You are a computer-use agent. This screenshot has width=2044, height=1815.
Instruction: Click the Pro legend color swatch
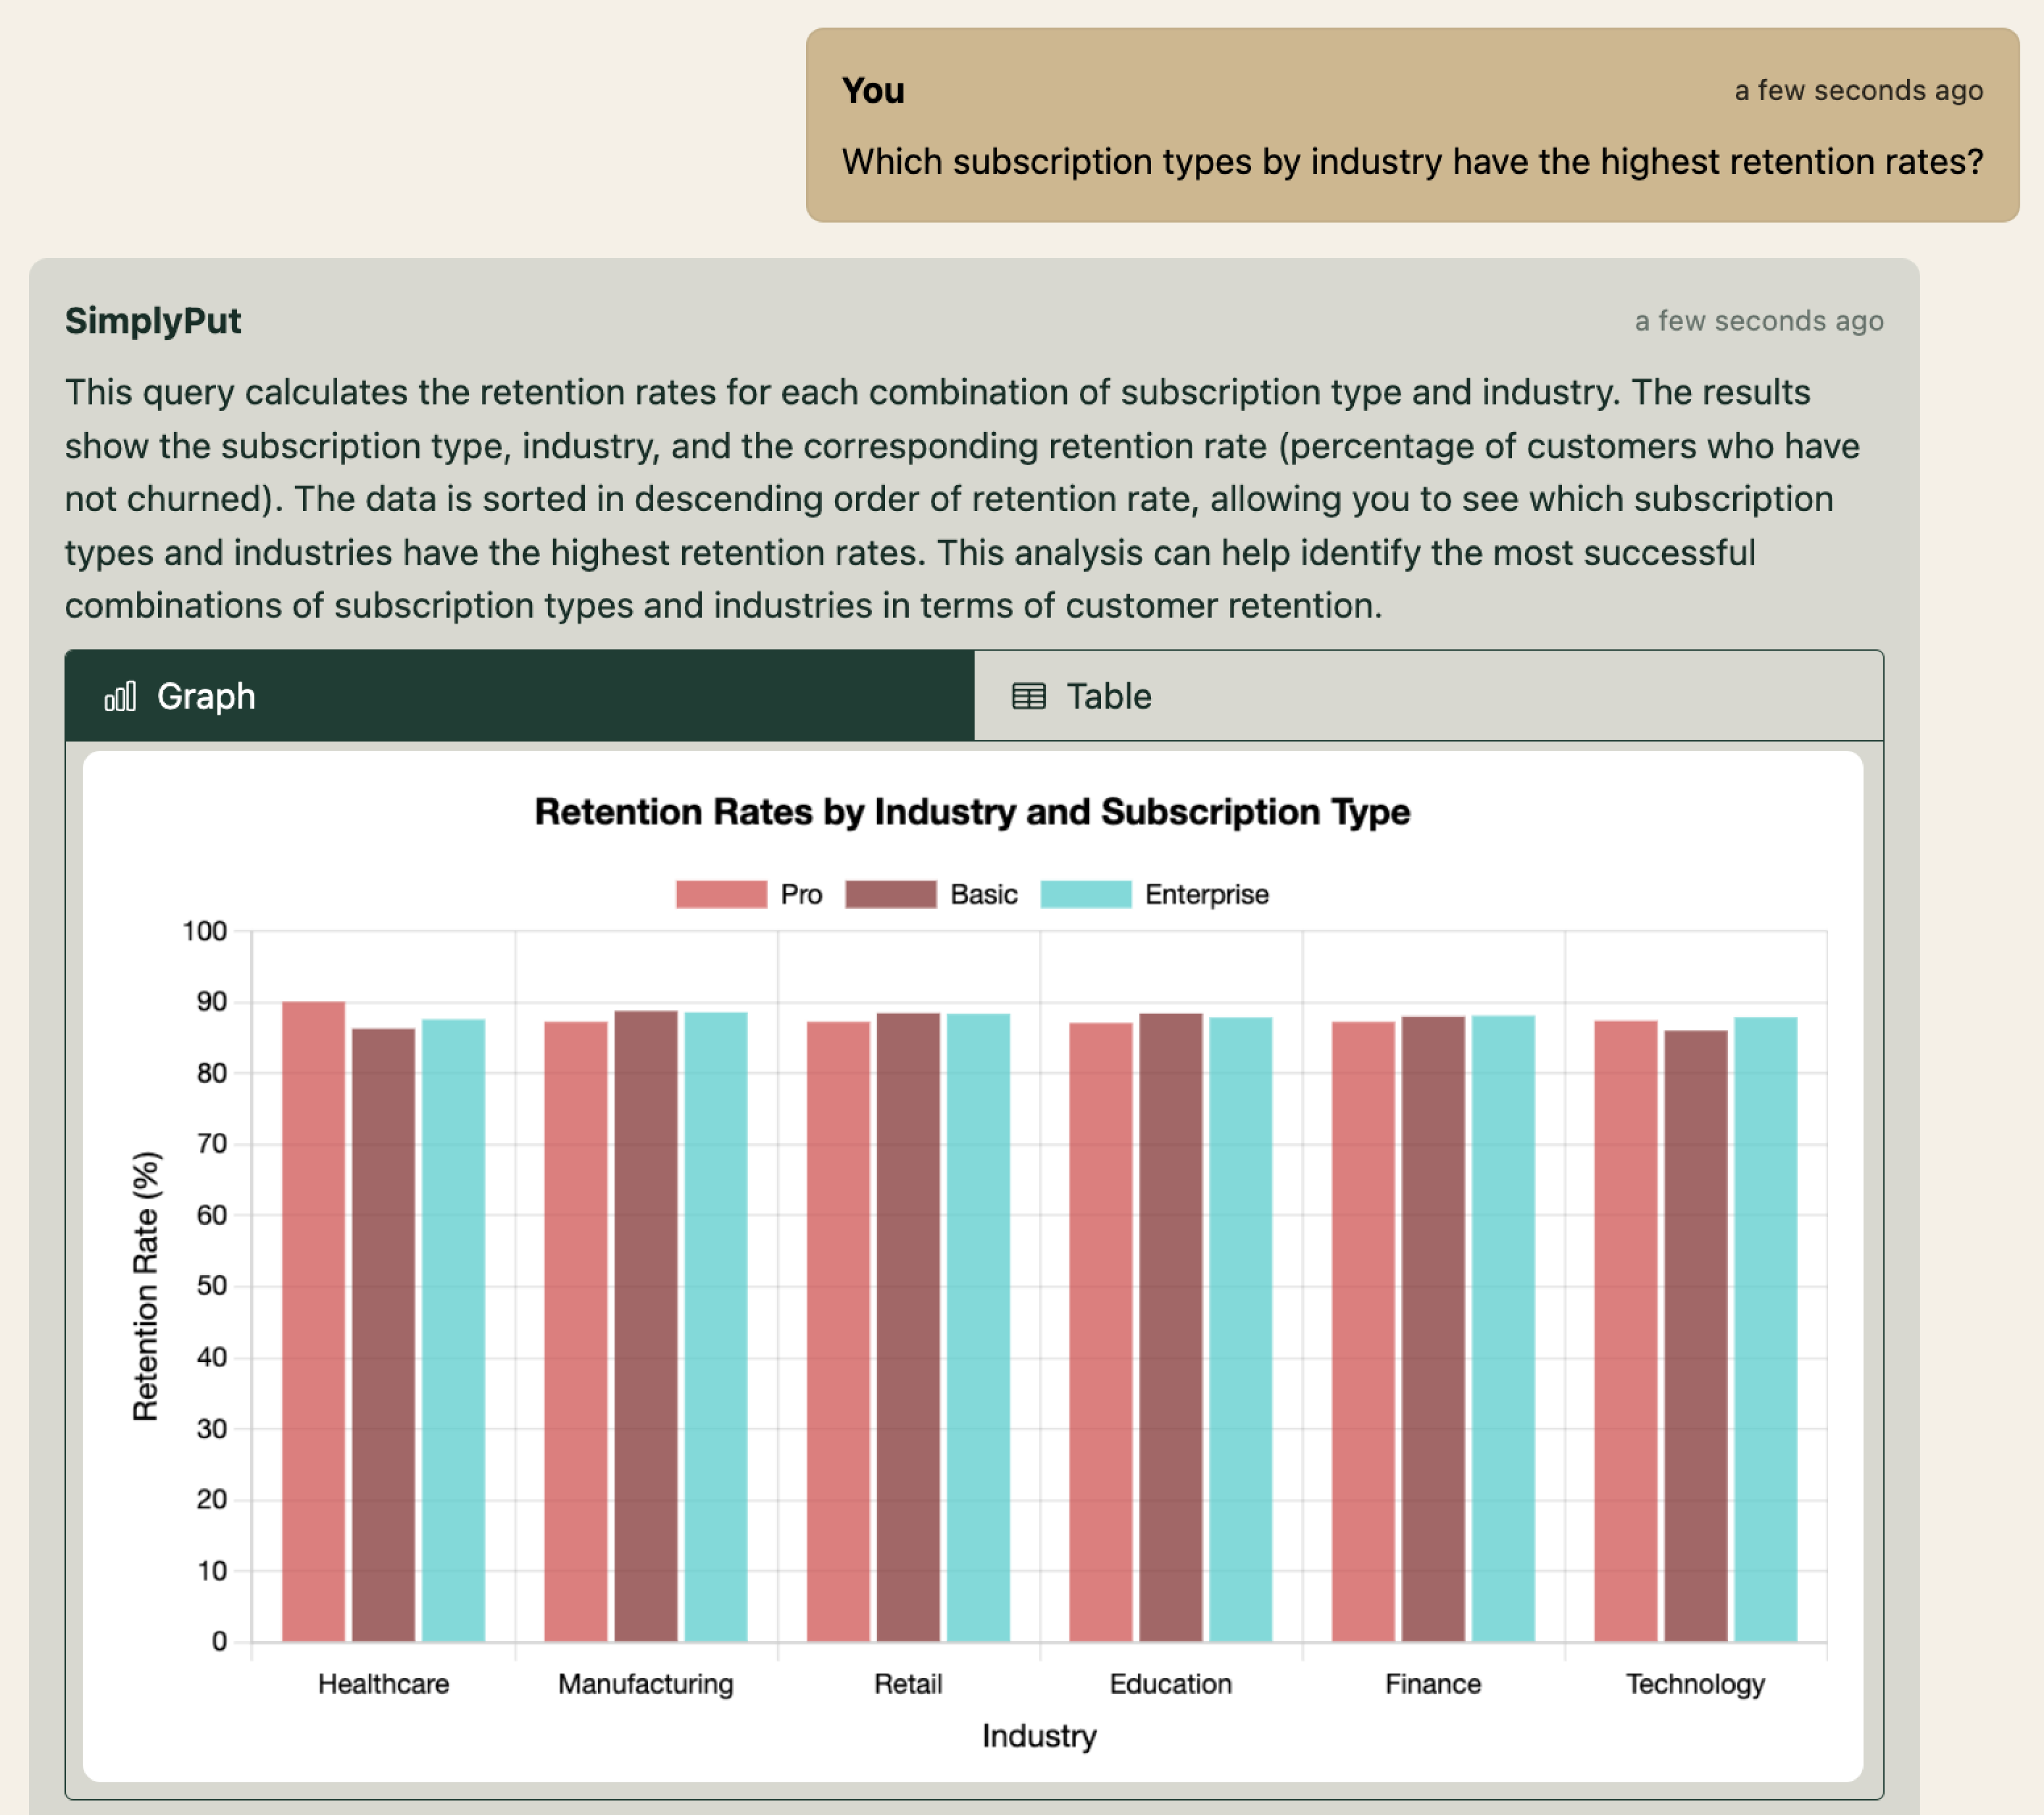[721, 894]
